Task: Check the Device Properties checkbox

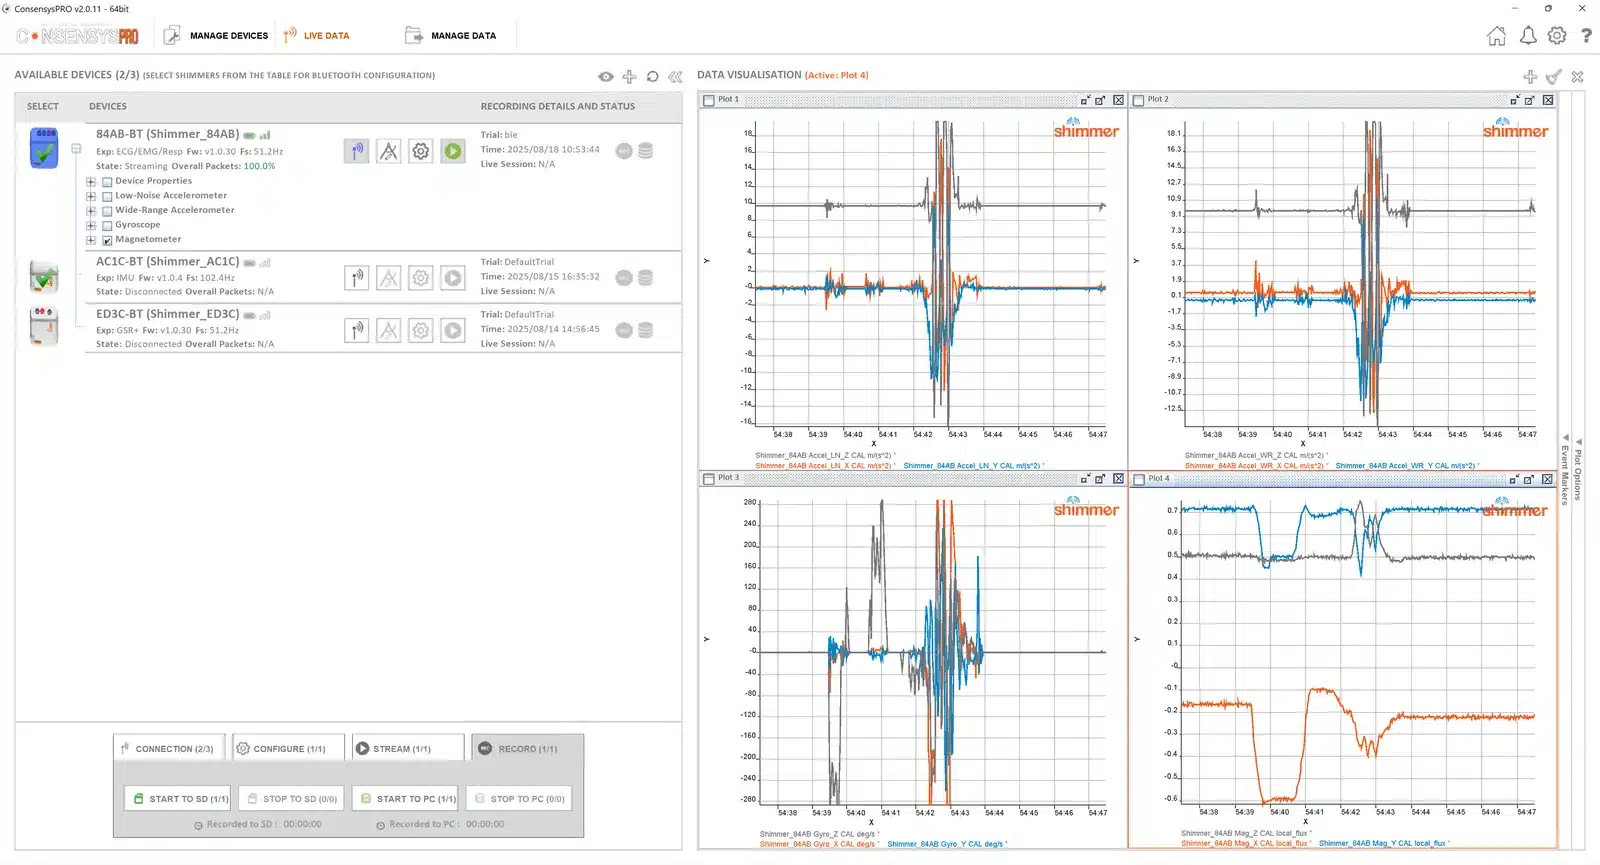Action: tap(107, 182)
